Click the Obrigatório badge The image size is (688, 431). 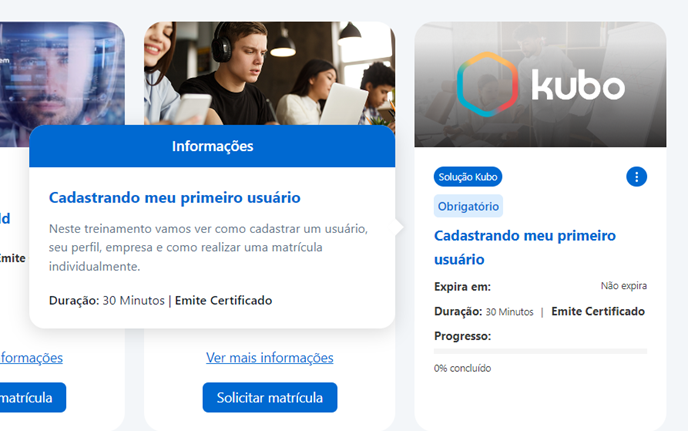468,206
